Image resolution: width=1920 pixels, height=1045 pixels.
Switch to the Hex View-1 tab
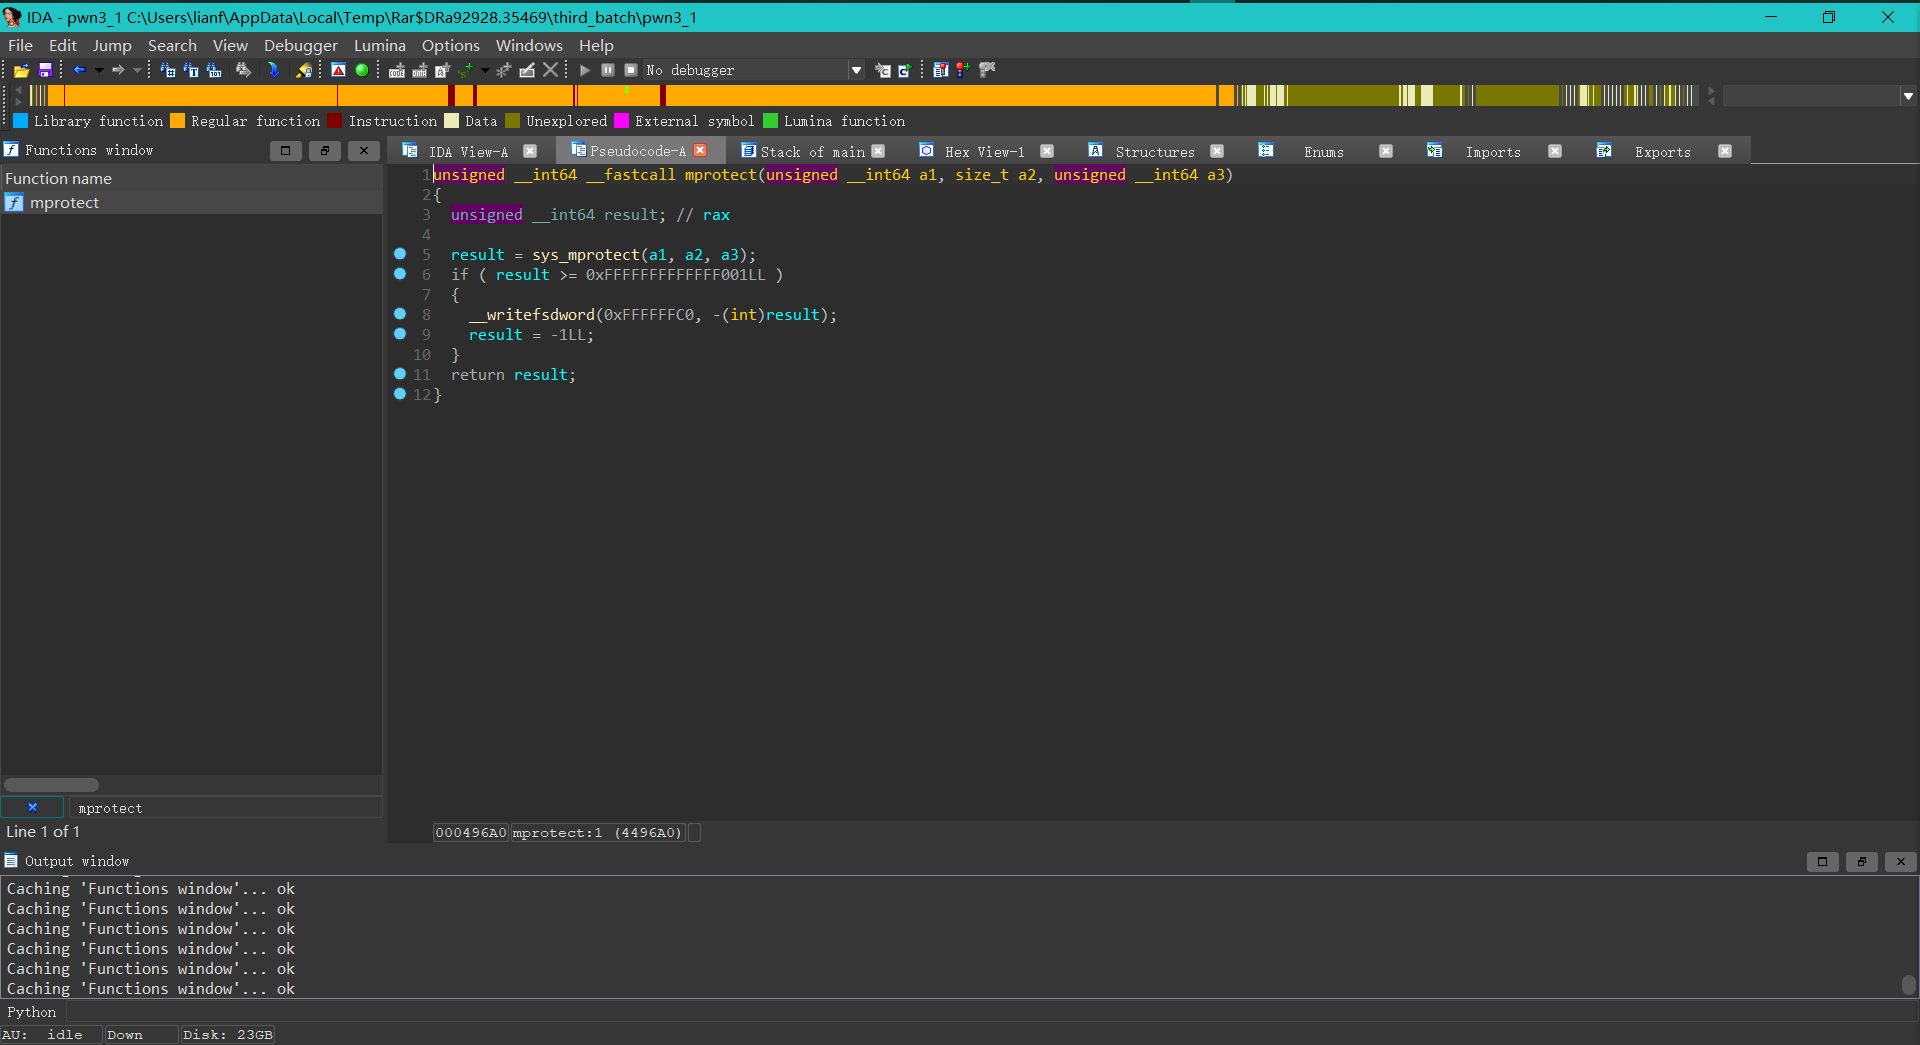[x=984, y=152]
